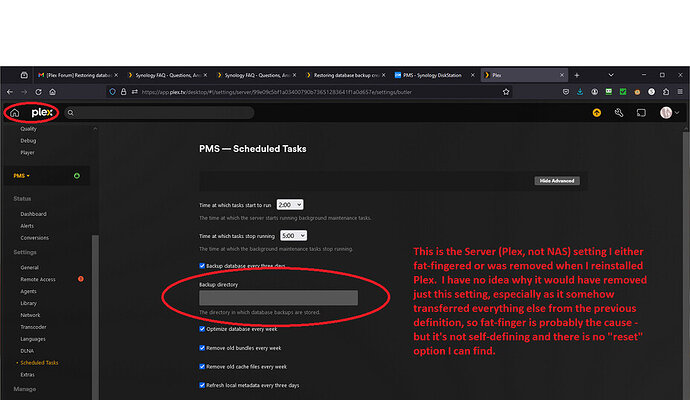This screenshot has width=690, height=400.
Task: Open the browser downloads arrow icon
Action: tap(580, 92)
